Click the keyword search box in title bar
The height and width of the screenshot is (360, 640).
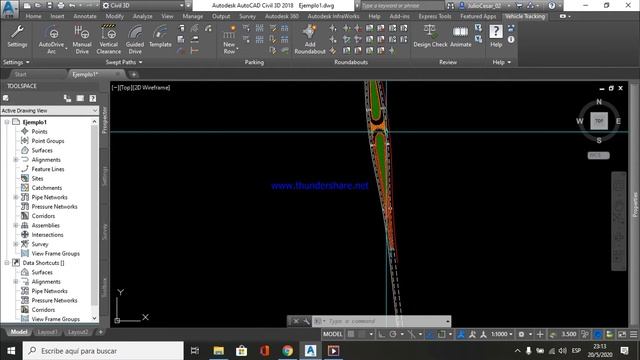402,6
